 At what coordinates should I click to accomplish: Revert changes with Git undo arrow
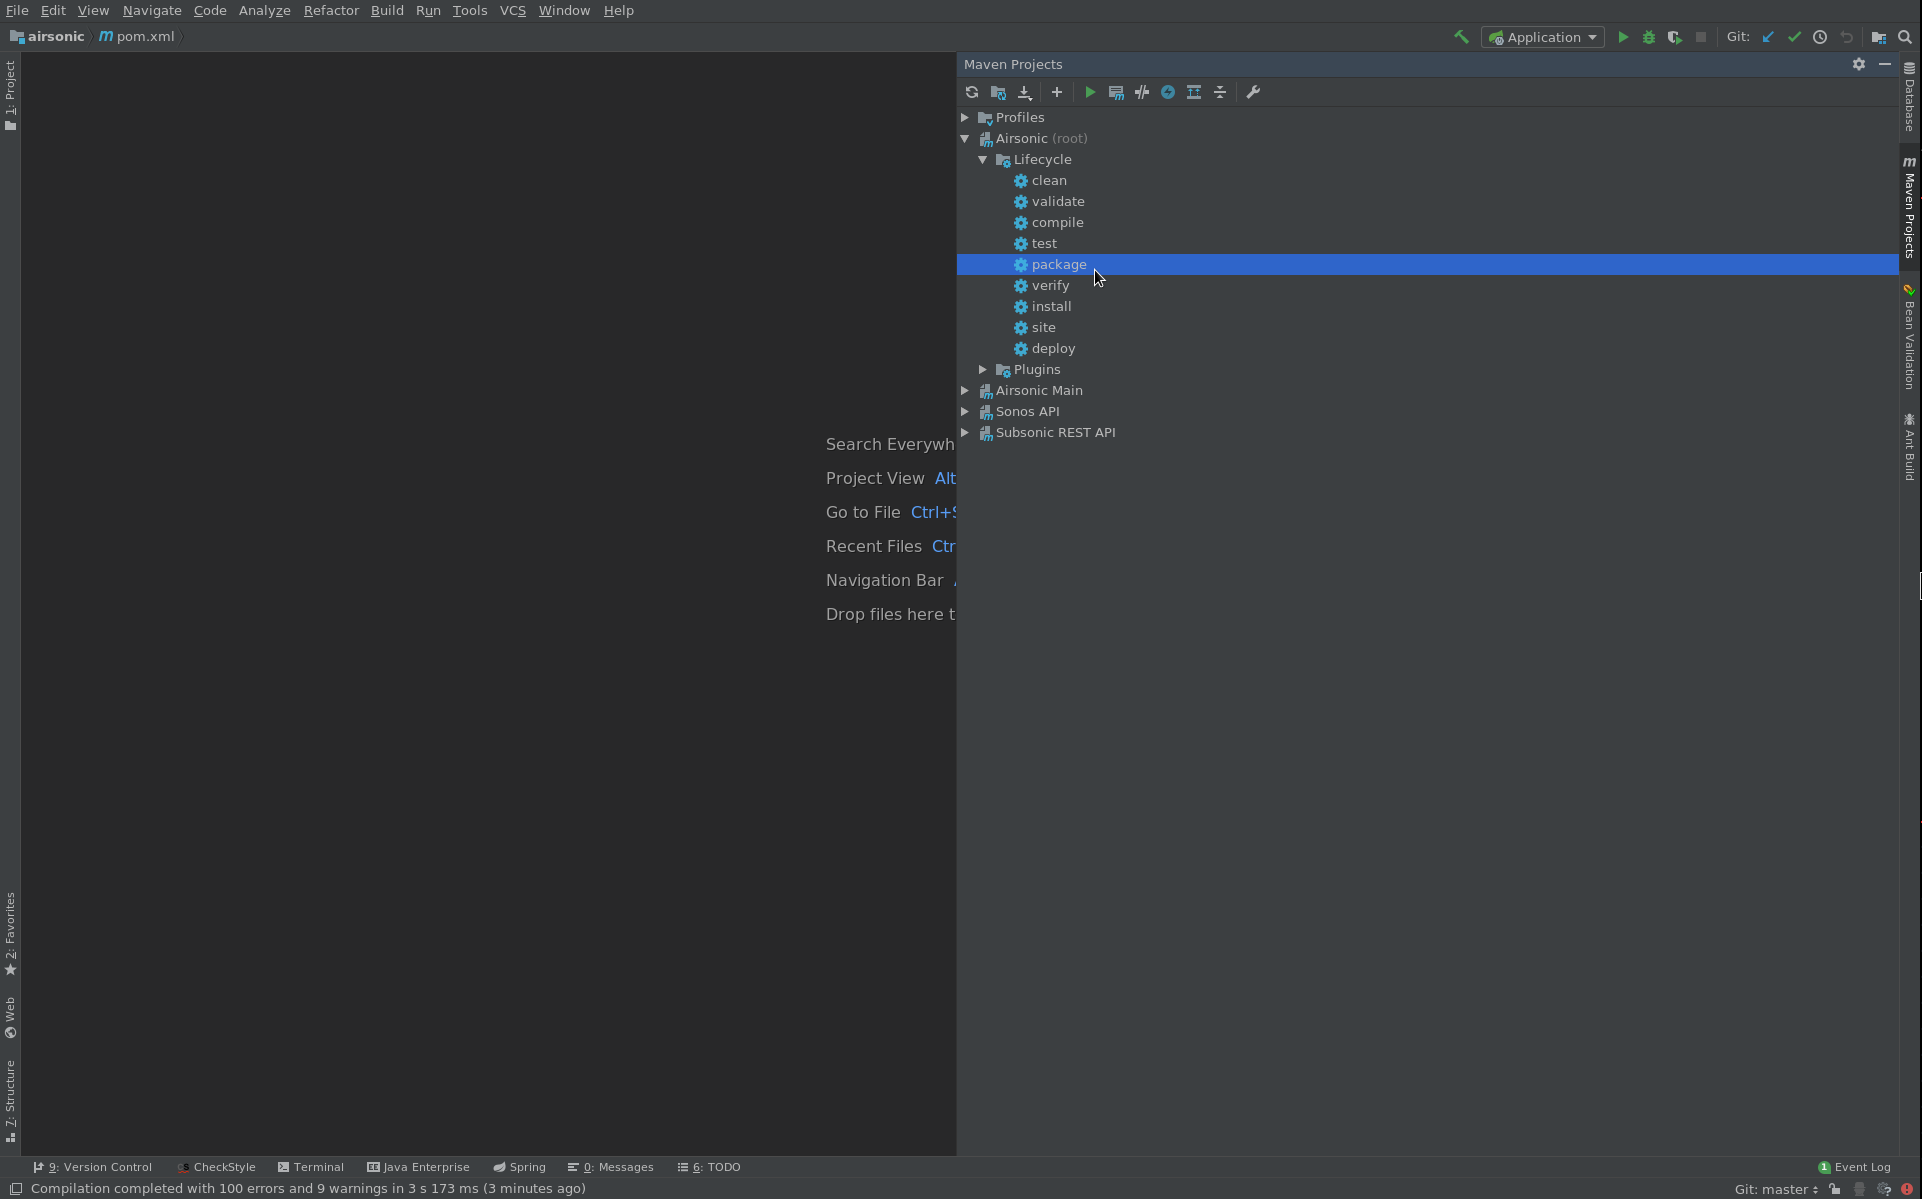pos(1846,37)
